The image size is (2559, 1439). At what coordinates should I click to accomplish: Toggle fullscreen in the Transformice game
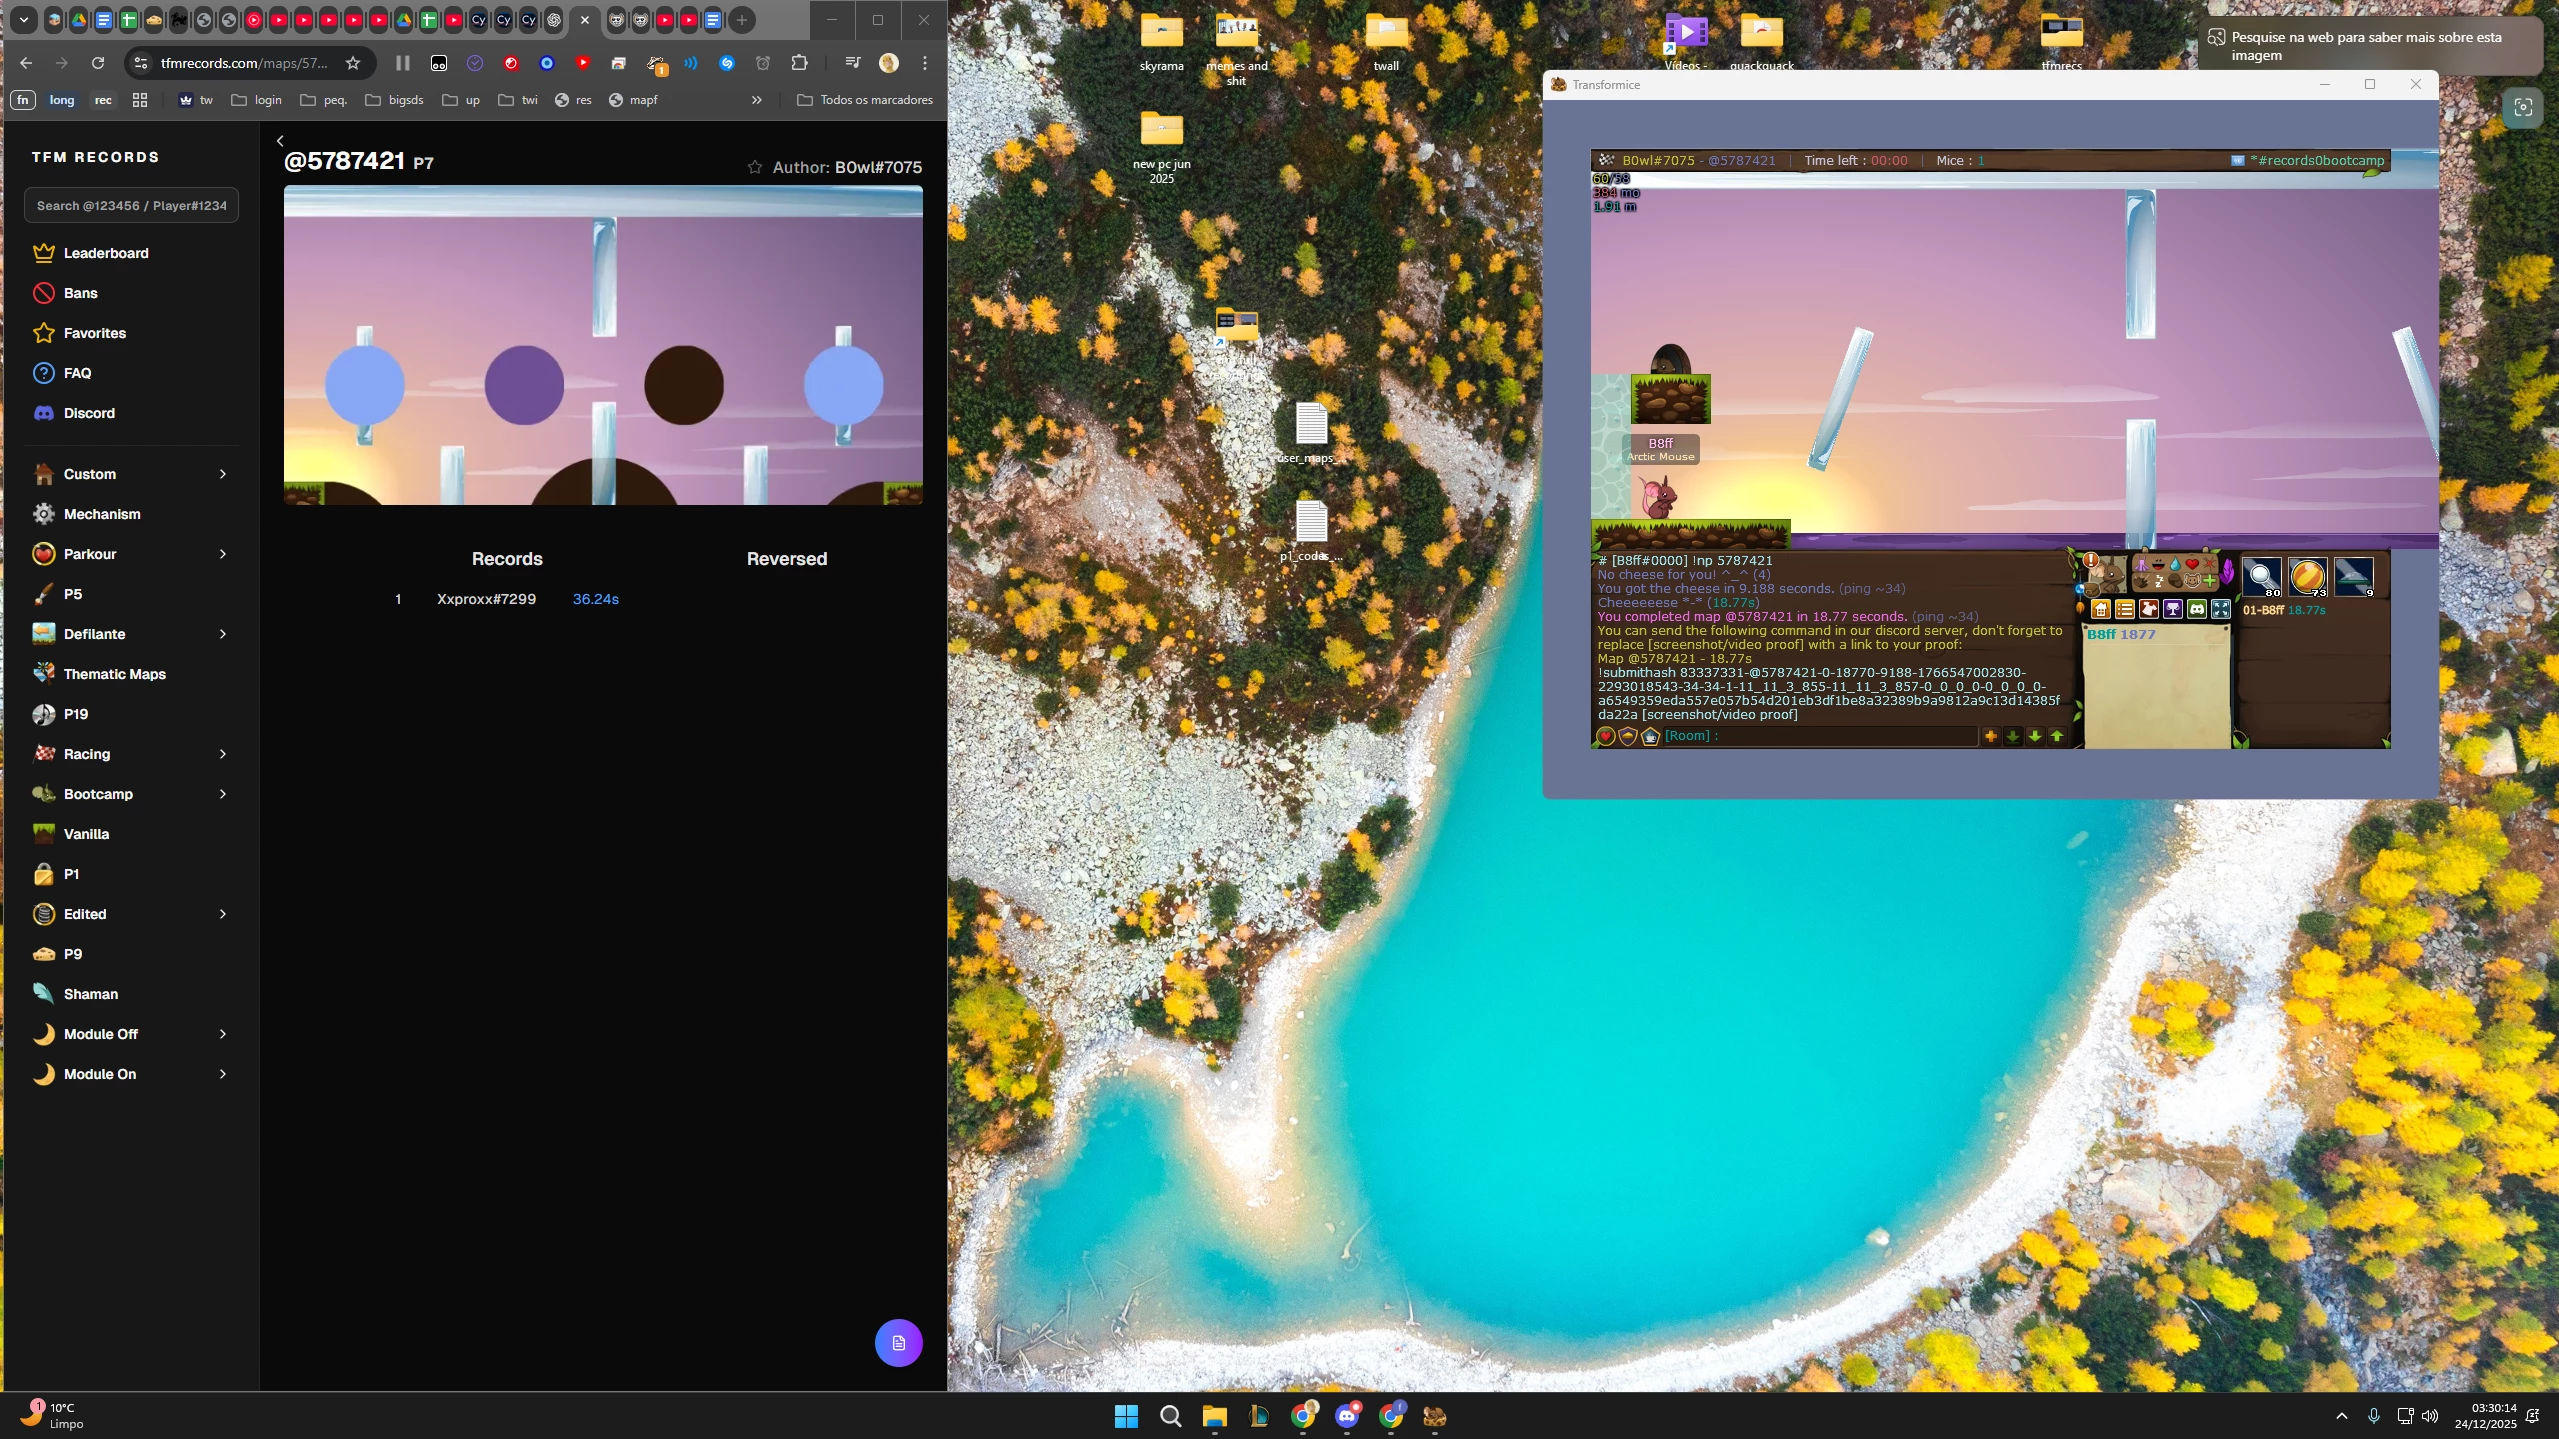pyautogui.click(x=2221, y=609)
